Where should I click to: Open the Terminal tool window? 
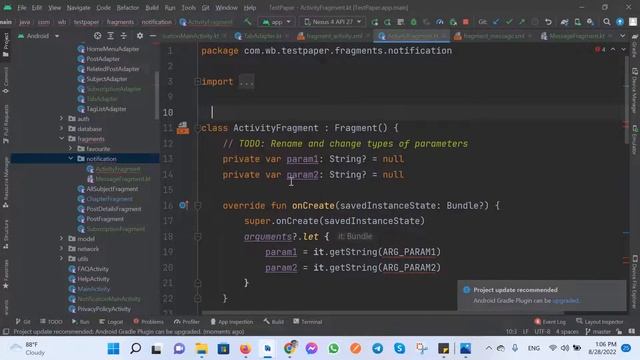pos(308,322)
